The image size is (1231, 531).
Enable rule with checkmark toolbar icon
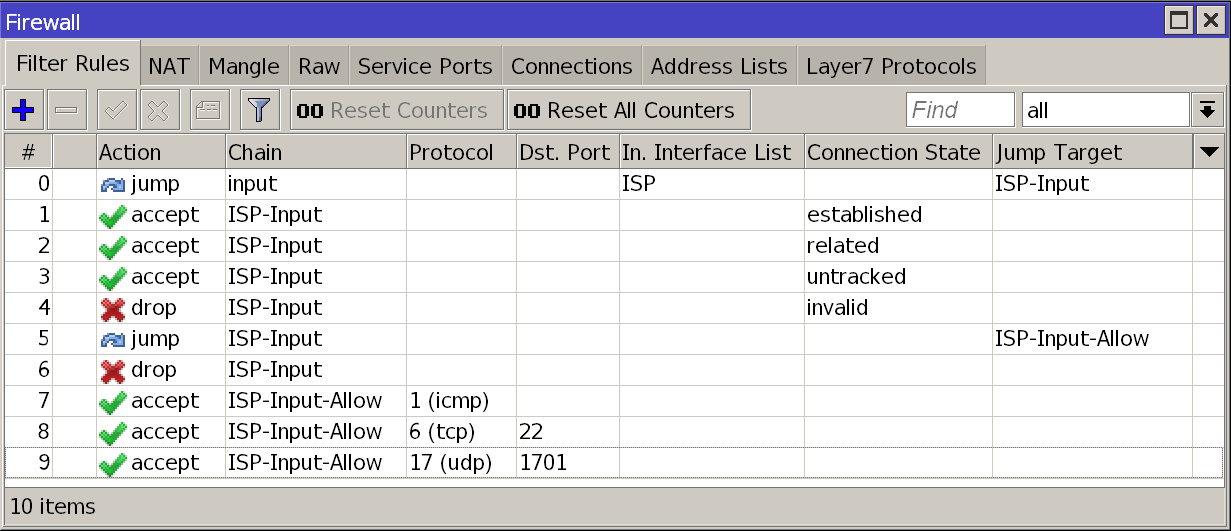click(116, 110)
